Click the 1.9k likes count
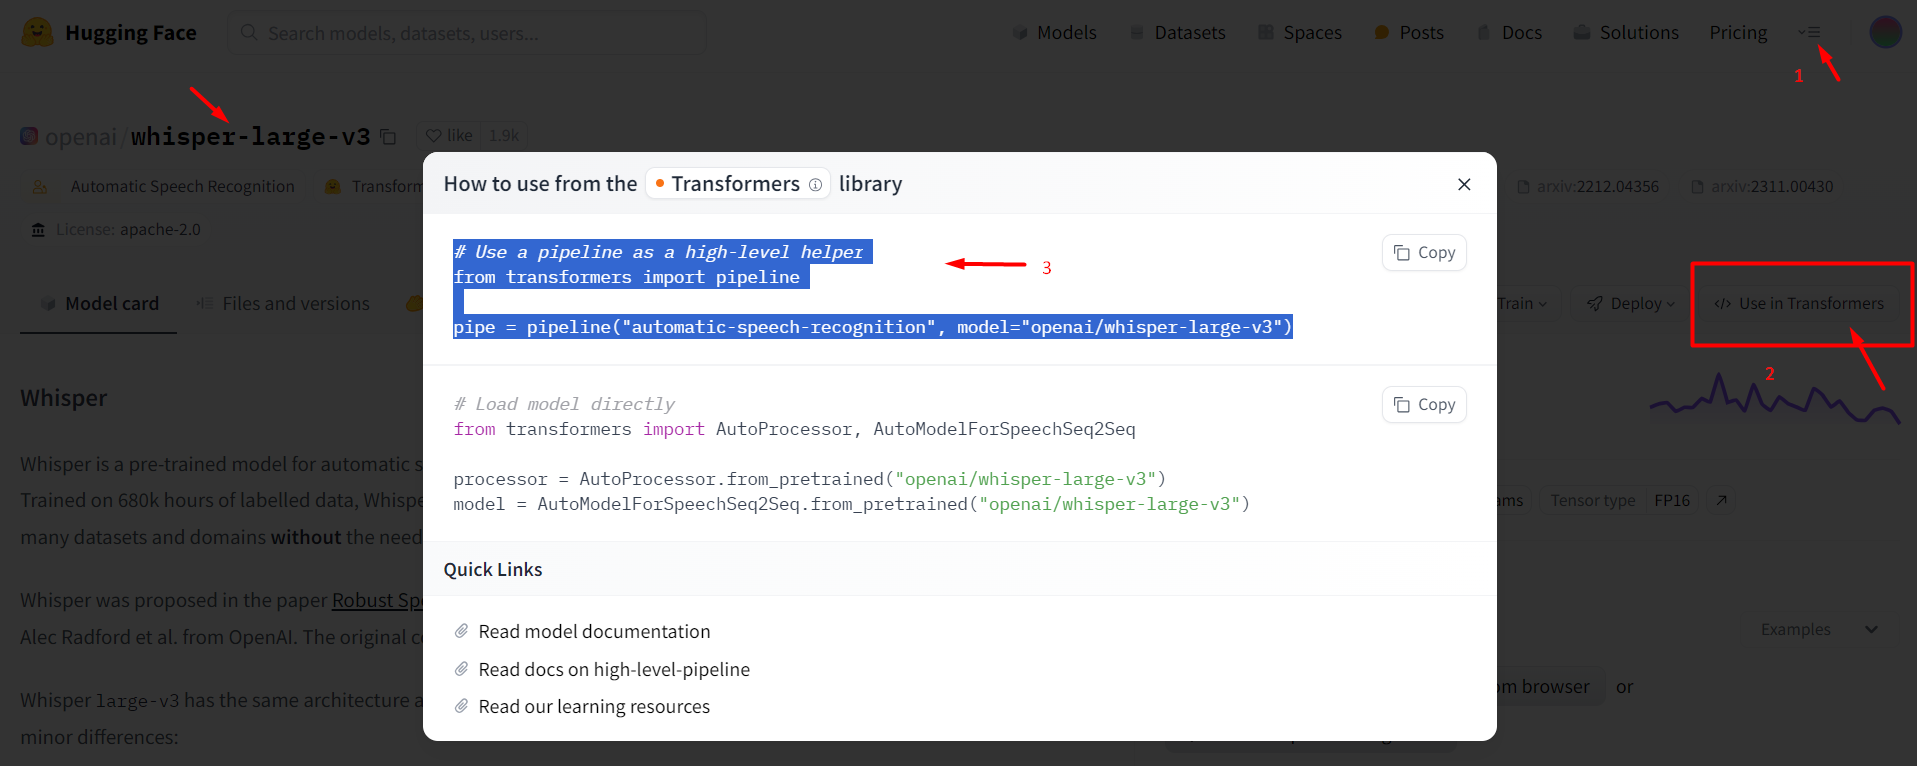 [x=504, y=135]
